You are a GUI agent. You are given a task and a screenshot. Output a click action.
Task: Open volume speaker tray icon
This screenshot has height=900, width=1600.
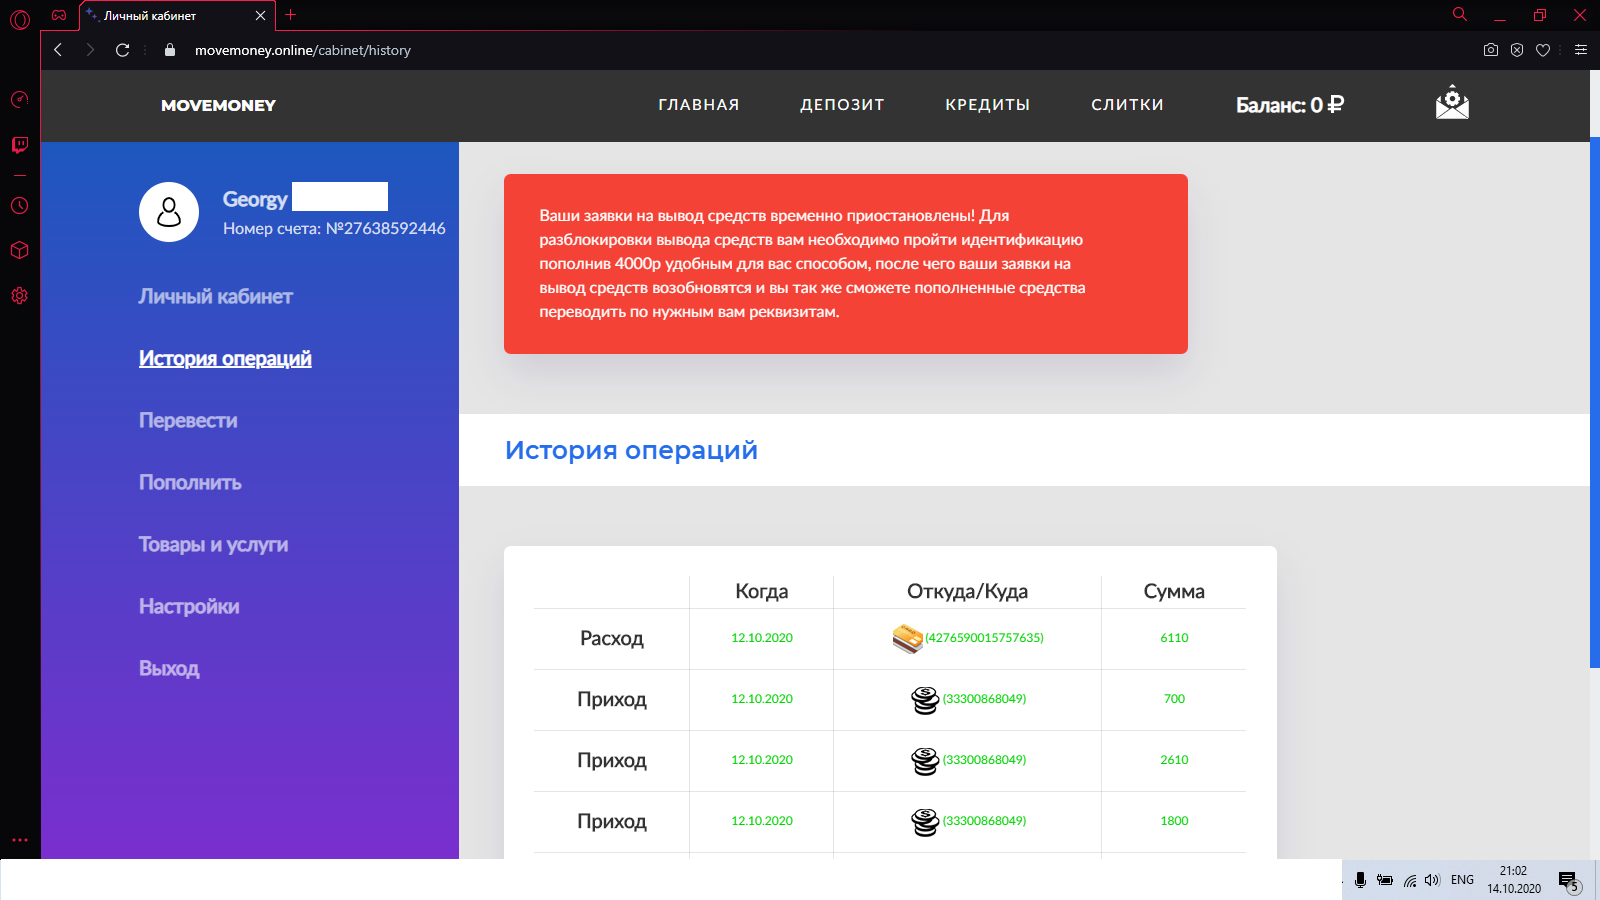1432,880
